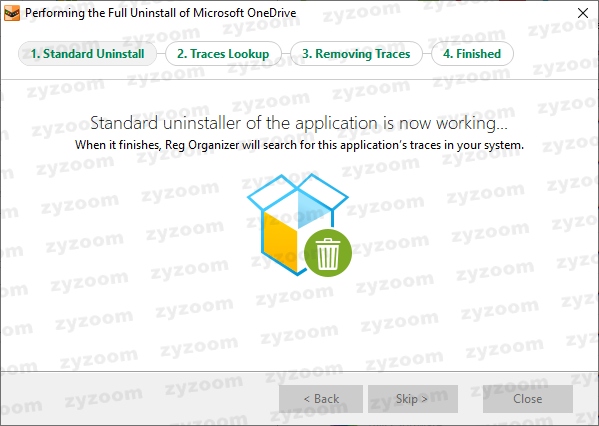Click the open box uninstall illustration
599x426 pixels.
click(299, 225)
